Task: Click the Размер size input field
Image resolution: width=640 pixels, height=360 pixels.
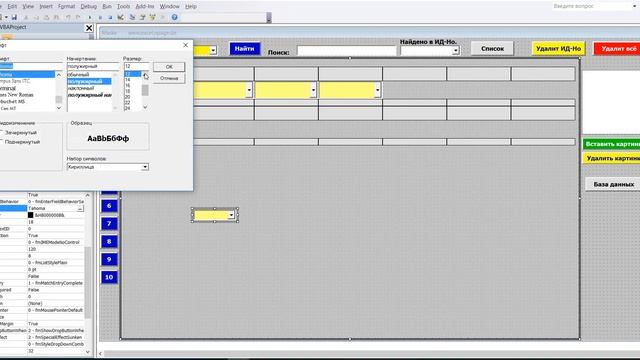Action: tap(136, 66)
